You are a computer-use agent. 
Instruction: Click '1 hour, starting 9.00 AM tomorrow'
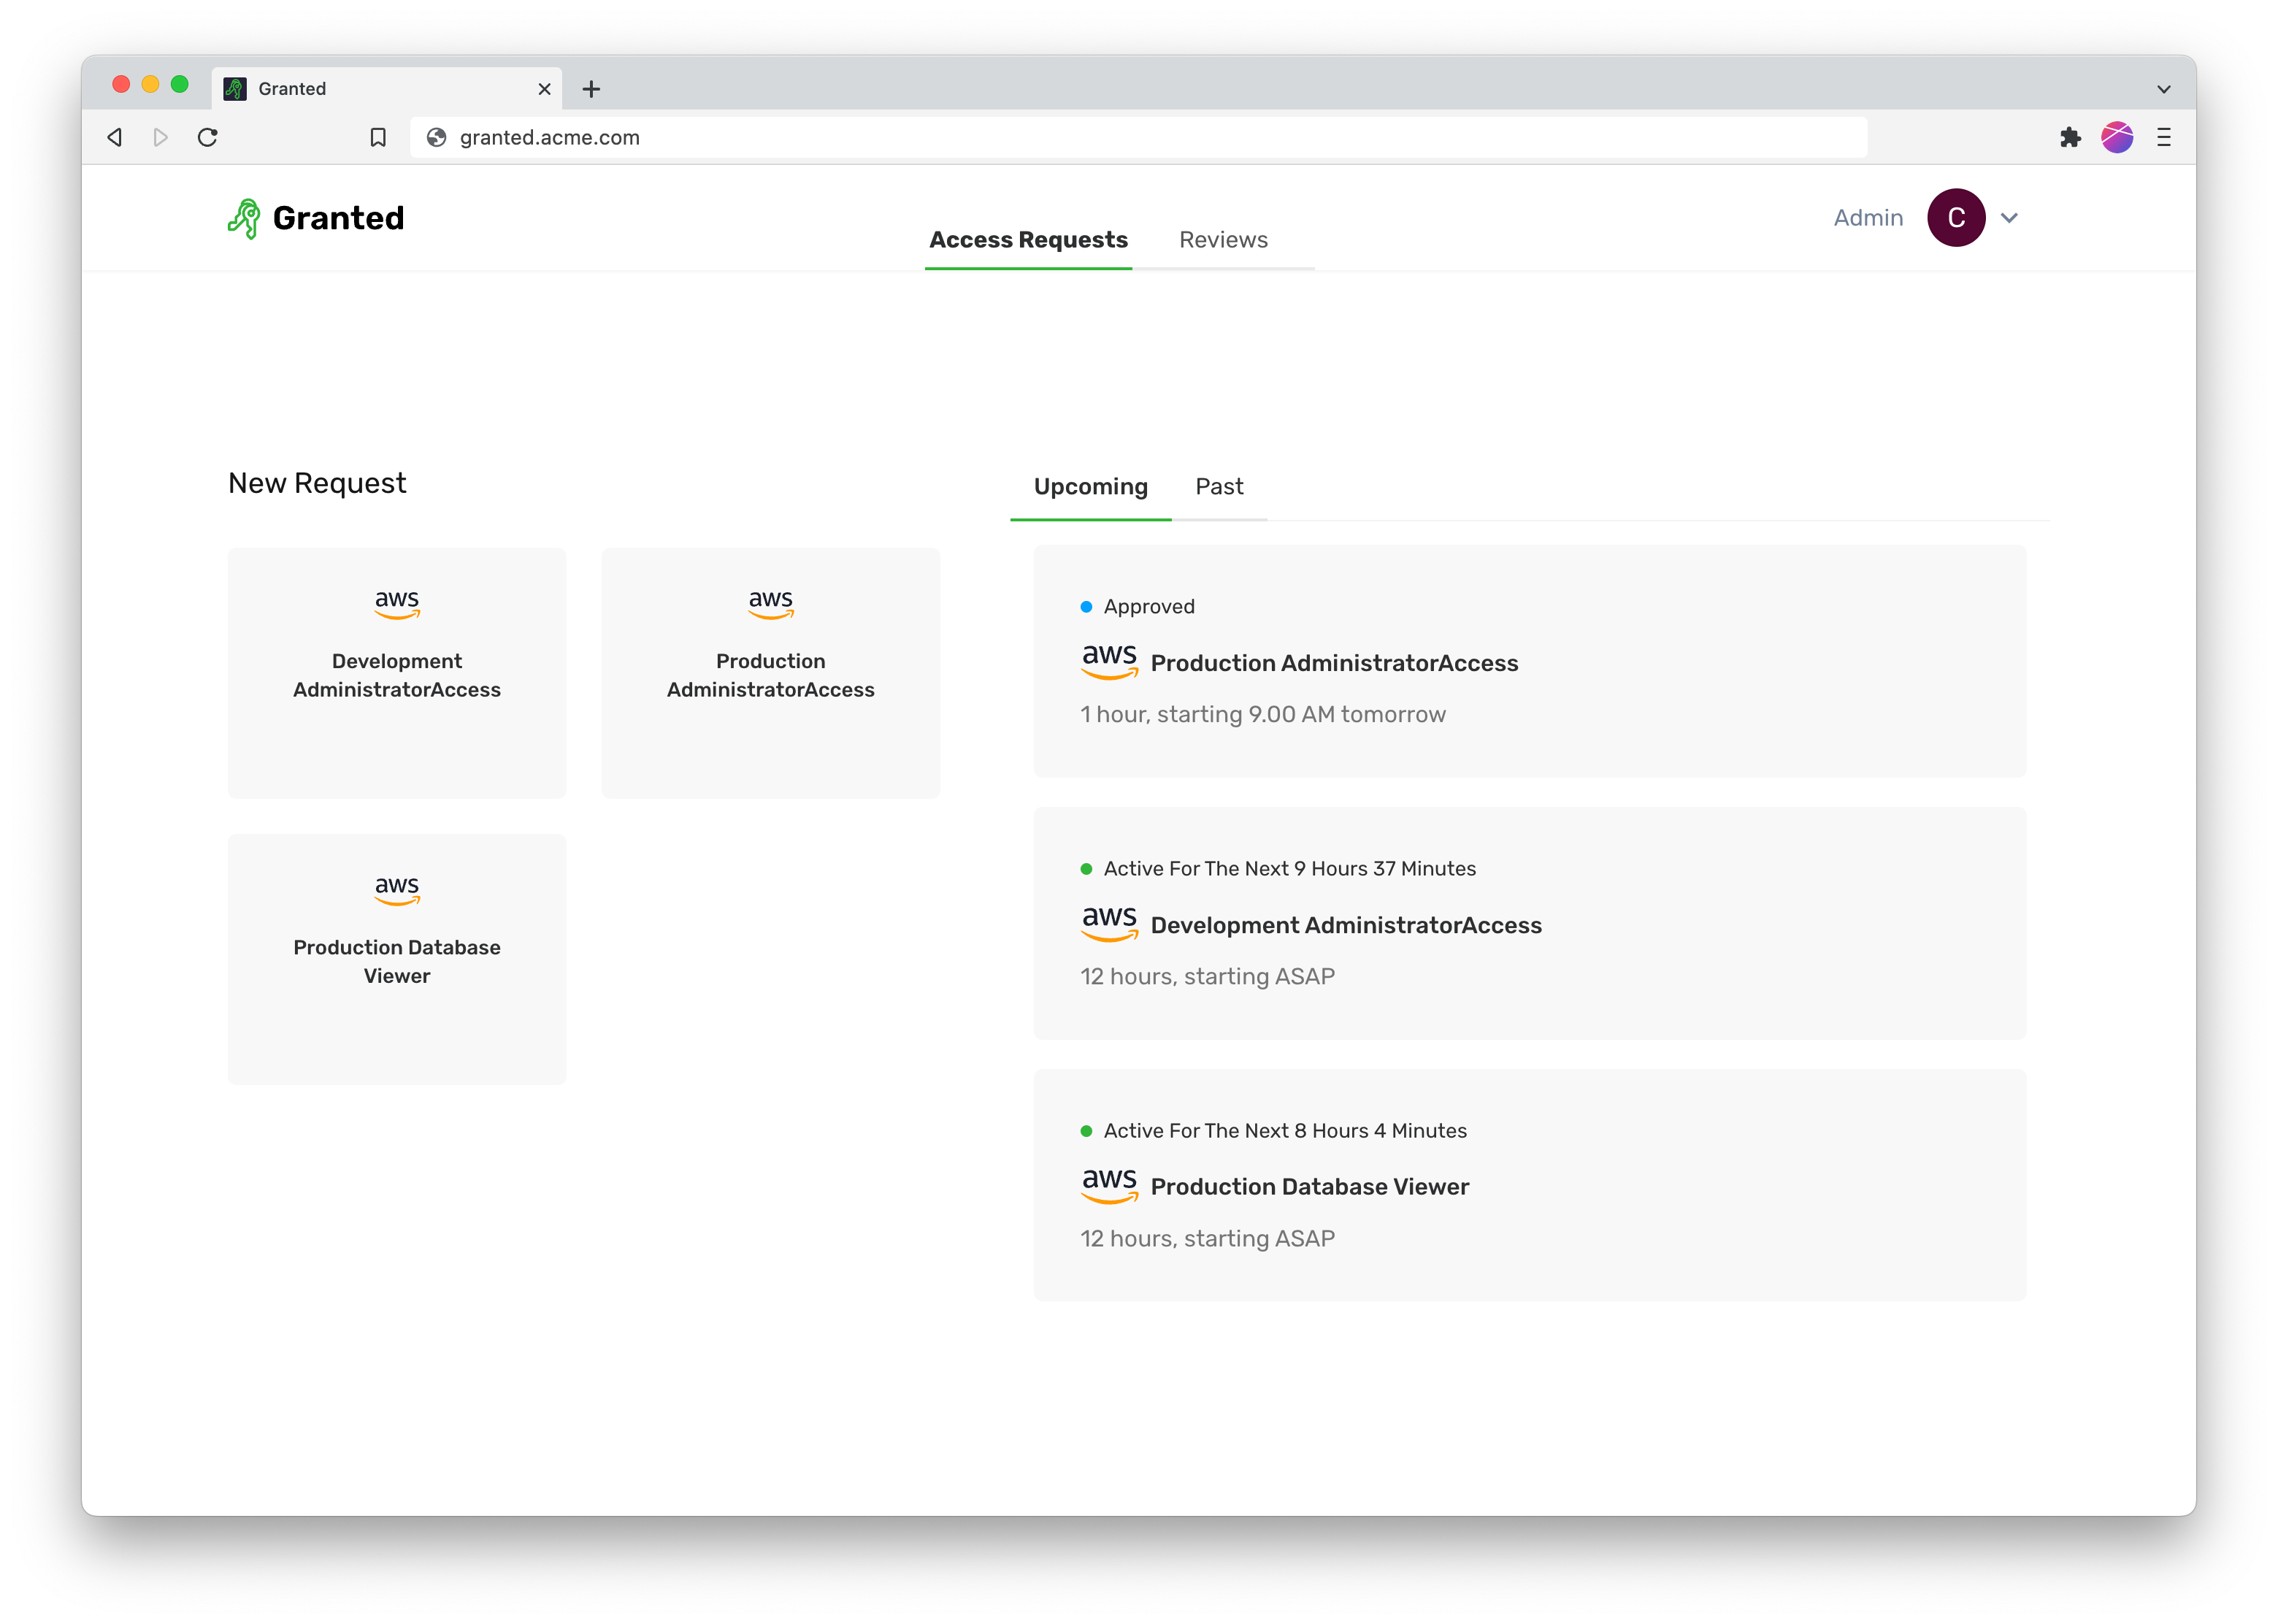coord(1262,714)
